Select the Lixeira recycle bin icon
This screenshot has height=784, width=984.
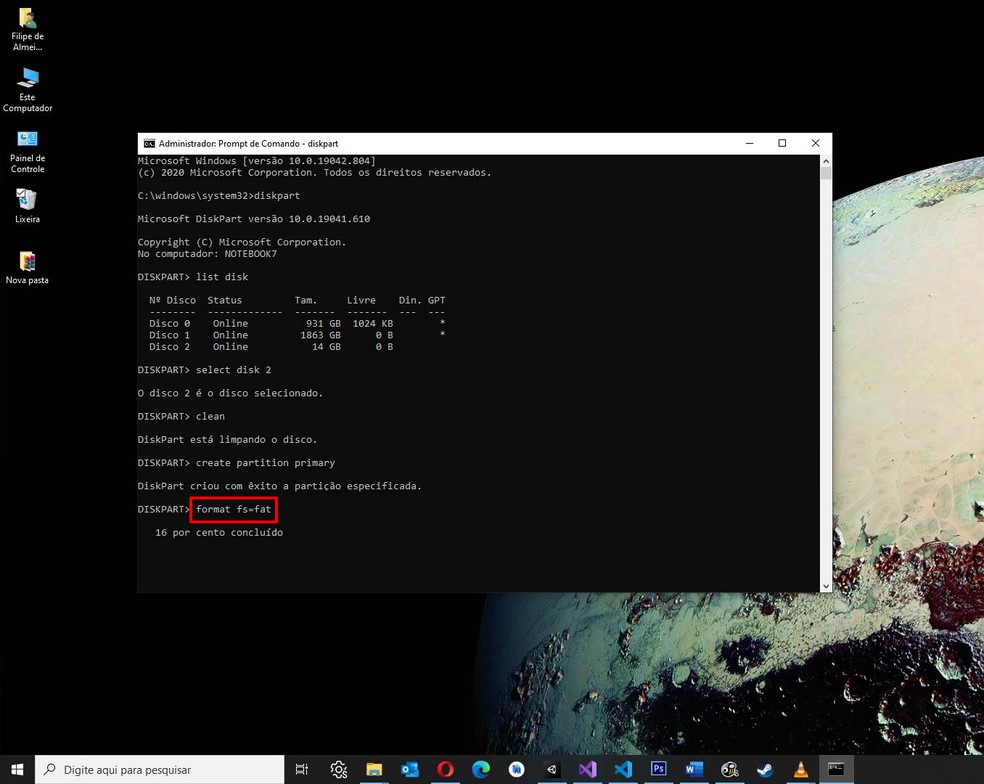click(x=27, y=206)
